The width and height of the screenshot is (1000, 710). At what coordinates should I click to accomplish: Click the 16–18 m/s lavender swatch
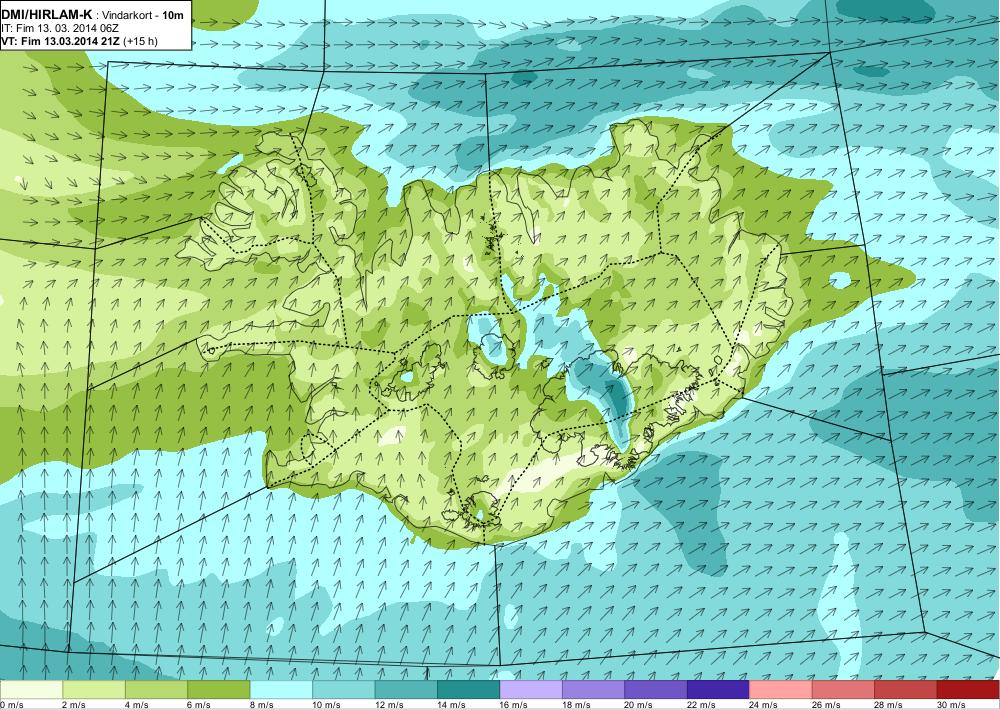coord(531,690)
